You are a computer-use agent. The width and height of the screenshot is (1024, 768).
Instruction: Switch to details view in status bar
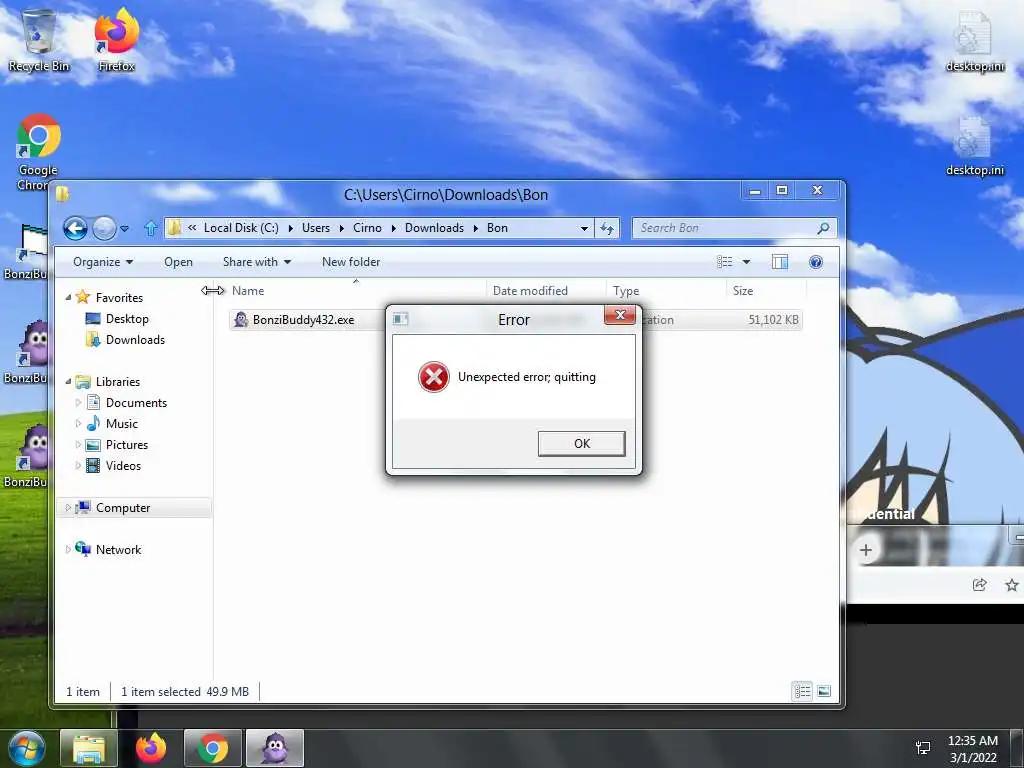(x=803, y=691)
